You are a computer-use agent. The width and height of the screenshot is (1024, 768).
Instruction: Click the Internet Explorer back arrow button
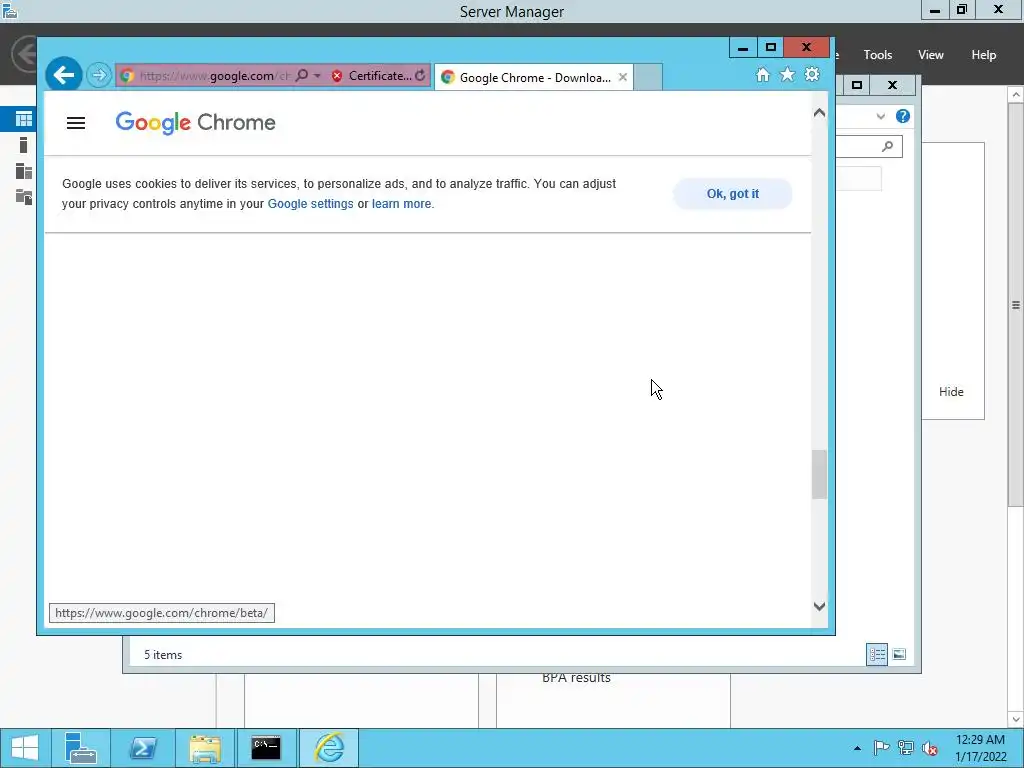pyautogui.click(x=63, y=75)
